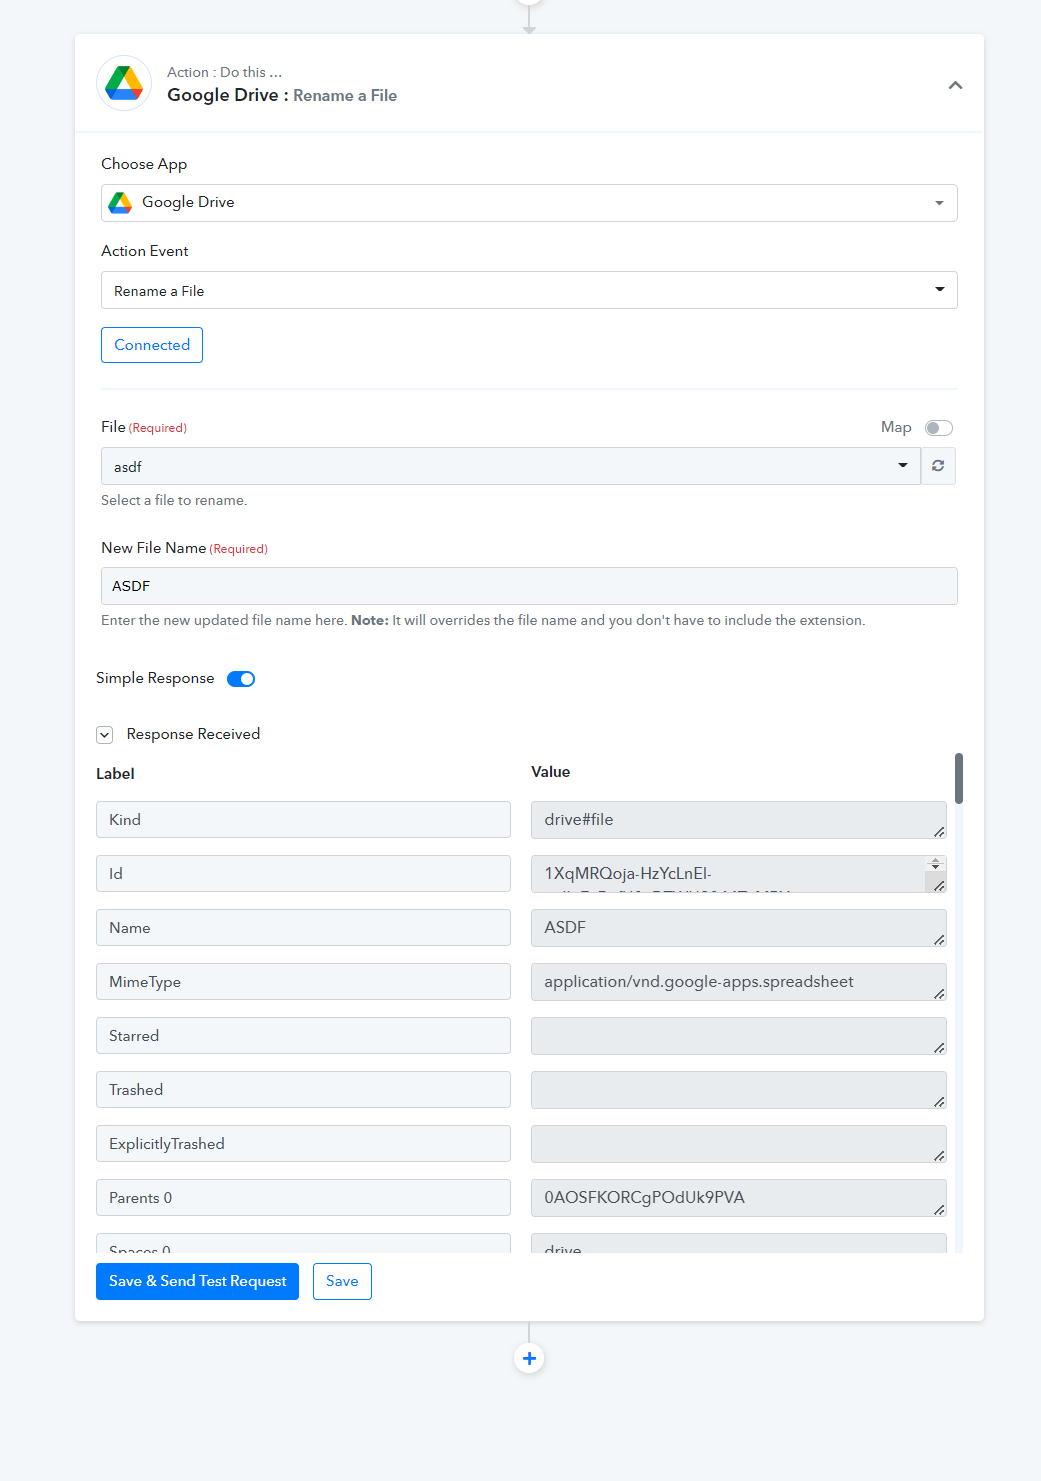Refresh the File list with the reload icon
Viewport: 1041px width, 1481px height.
pyautogui.click(x=938, y=466)
